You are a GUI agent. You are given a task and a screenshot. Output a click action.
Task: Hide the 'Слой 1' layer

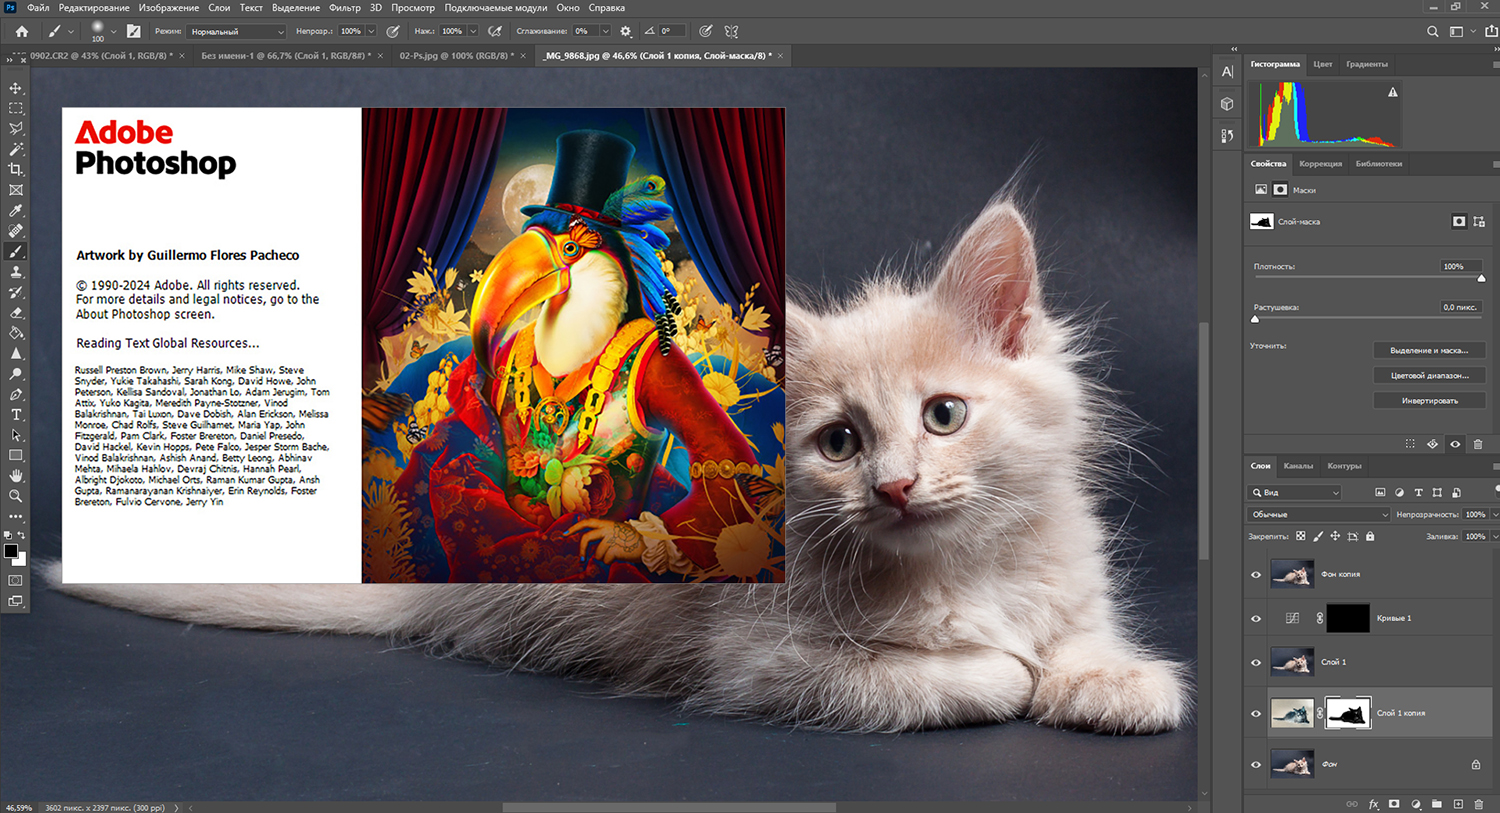(x=1256, y=662)
